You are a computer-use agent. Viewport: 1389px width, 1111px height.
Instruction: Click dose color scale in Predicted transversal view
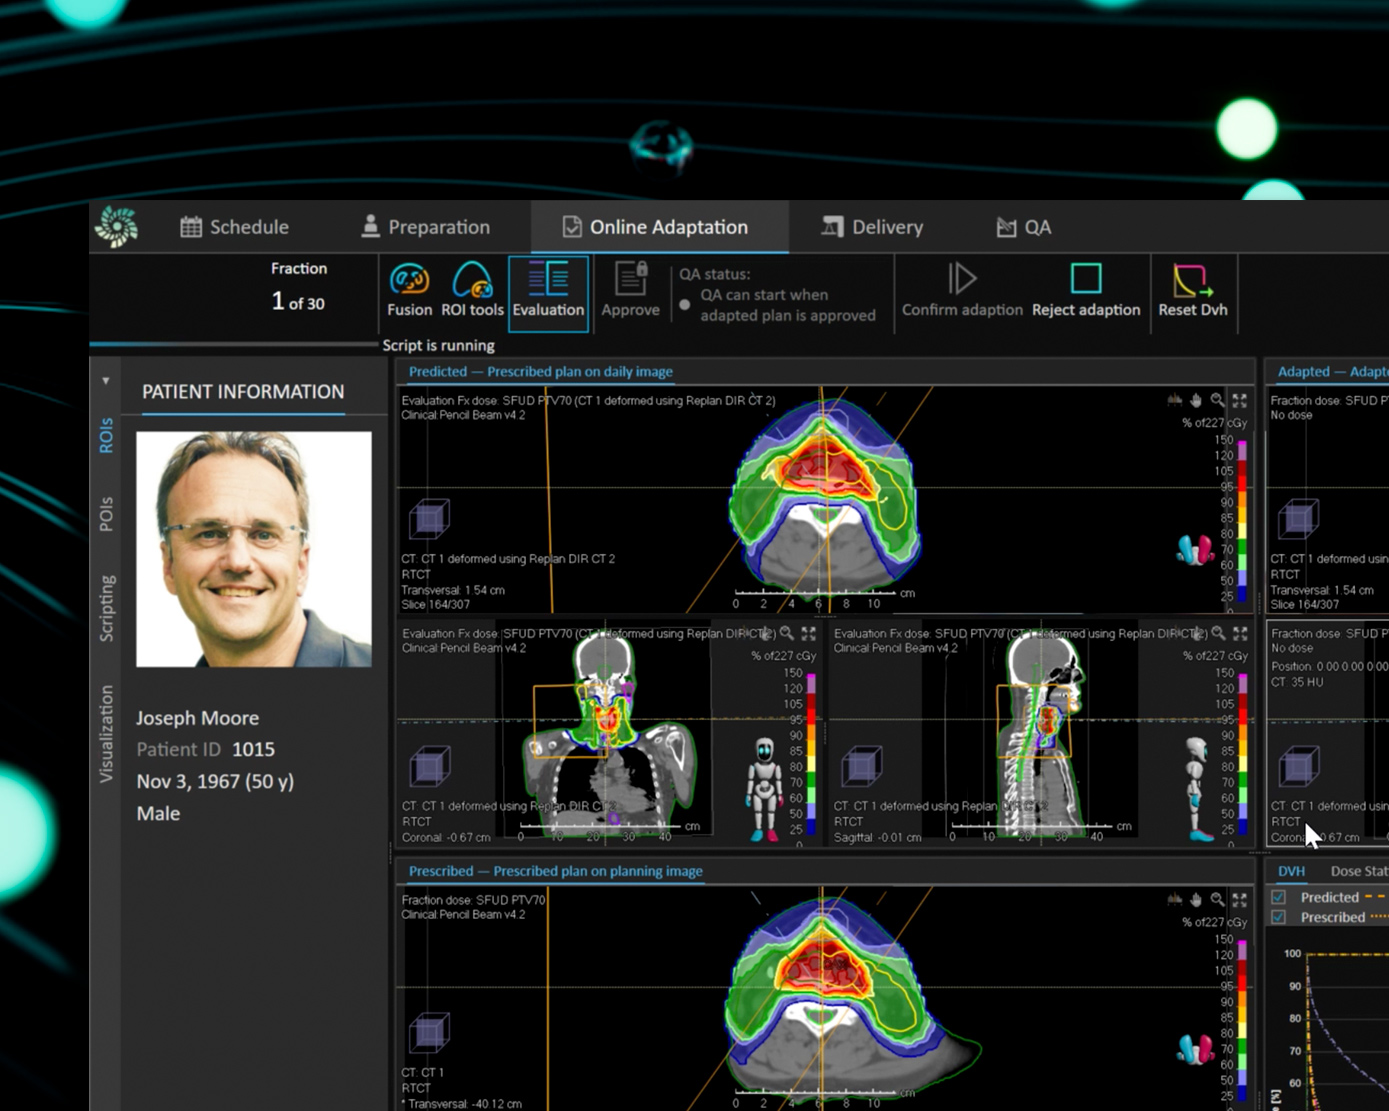pos(1242,518)
